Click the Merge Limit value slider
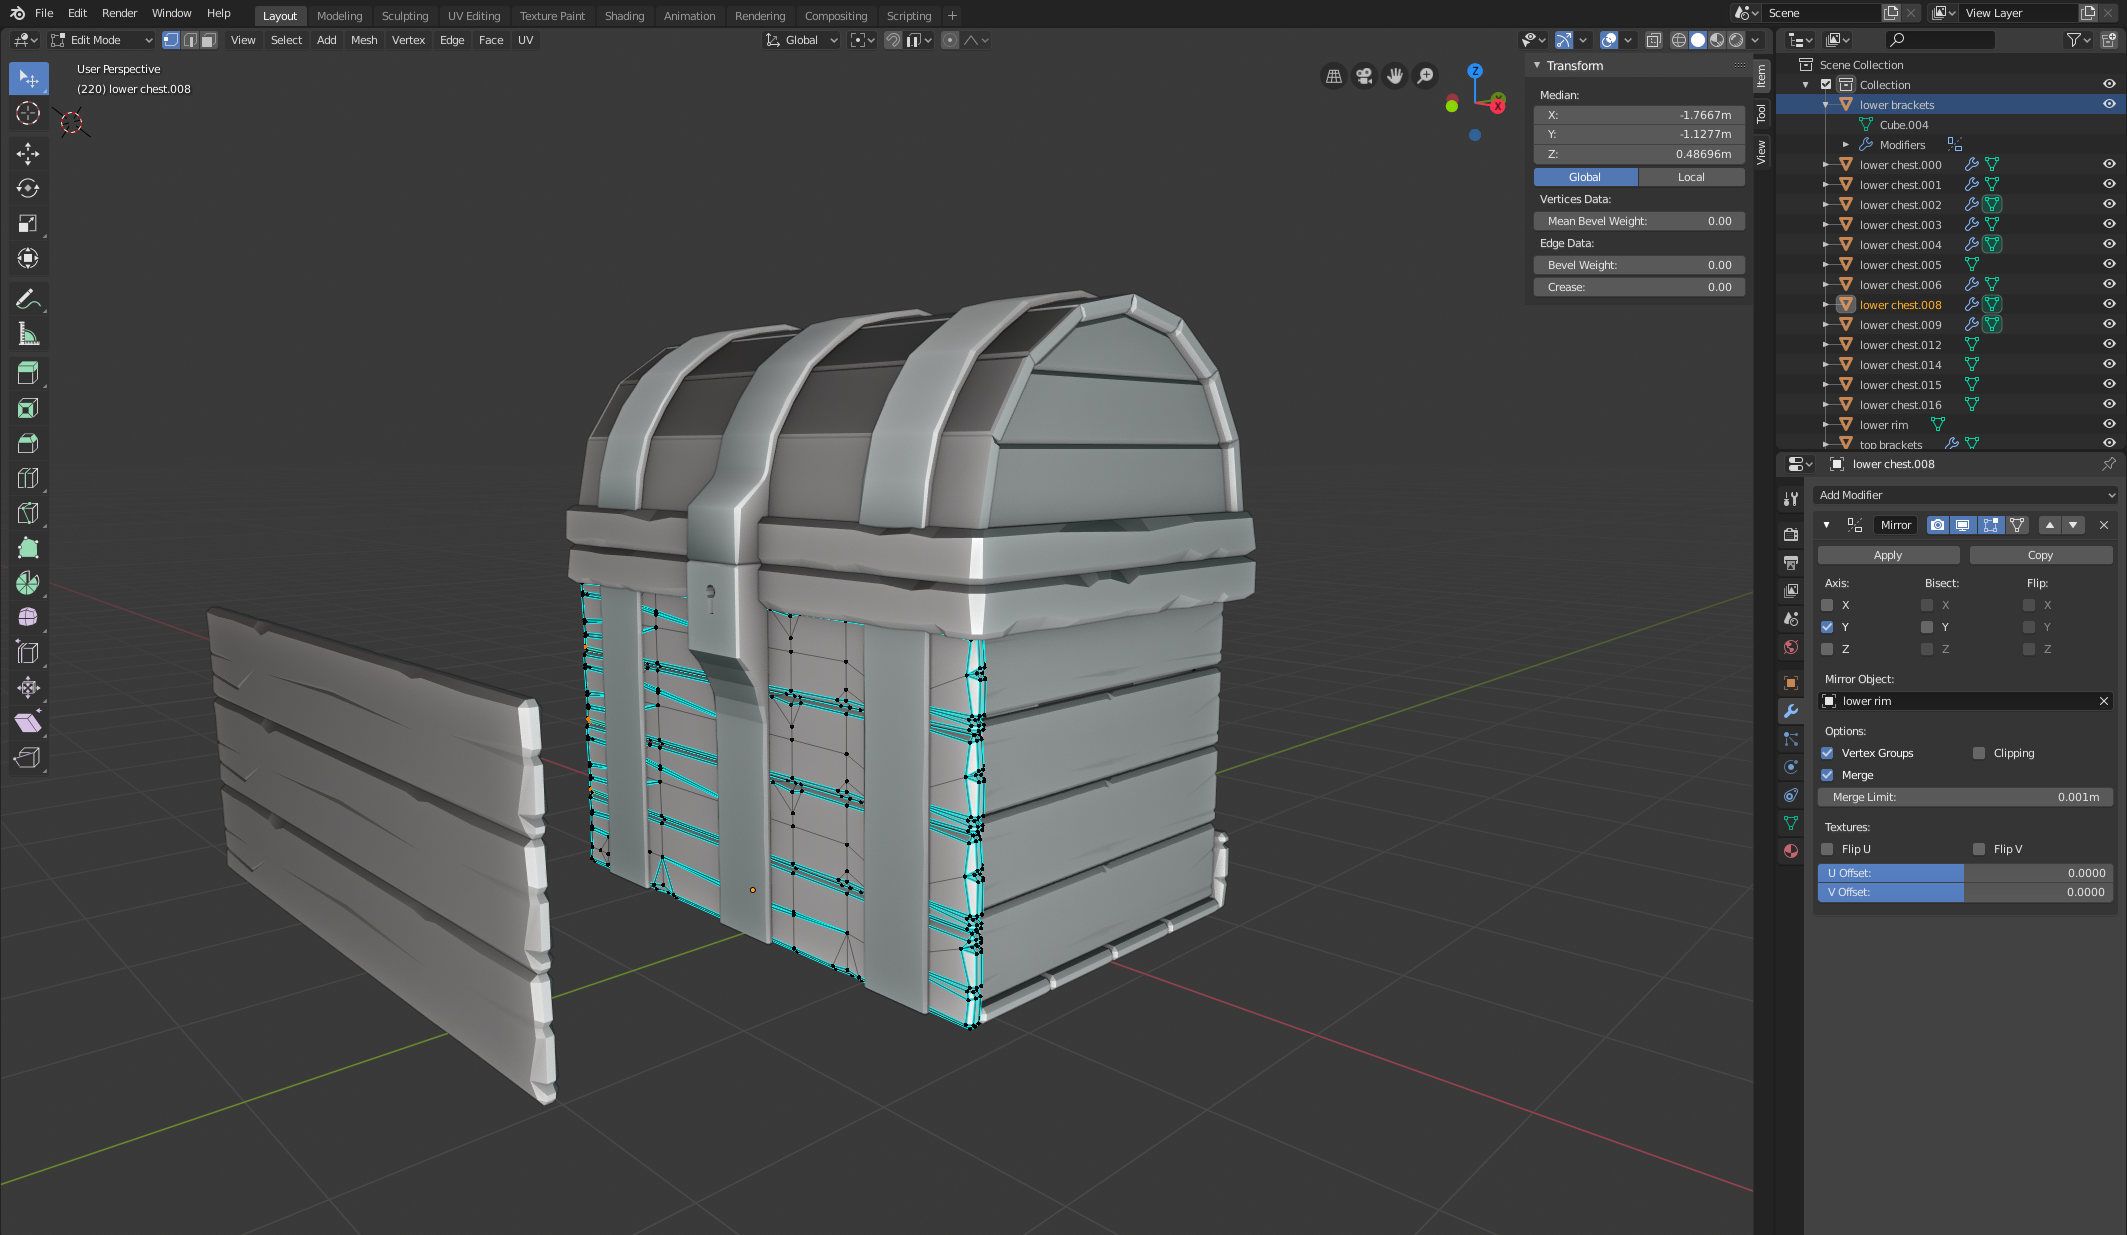 coord(1964,797)
